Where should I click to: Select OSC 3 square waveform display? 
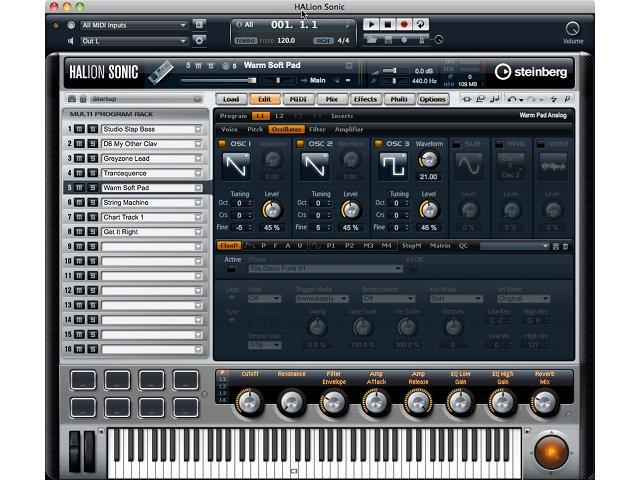pos(393,167)
